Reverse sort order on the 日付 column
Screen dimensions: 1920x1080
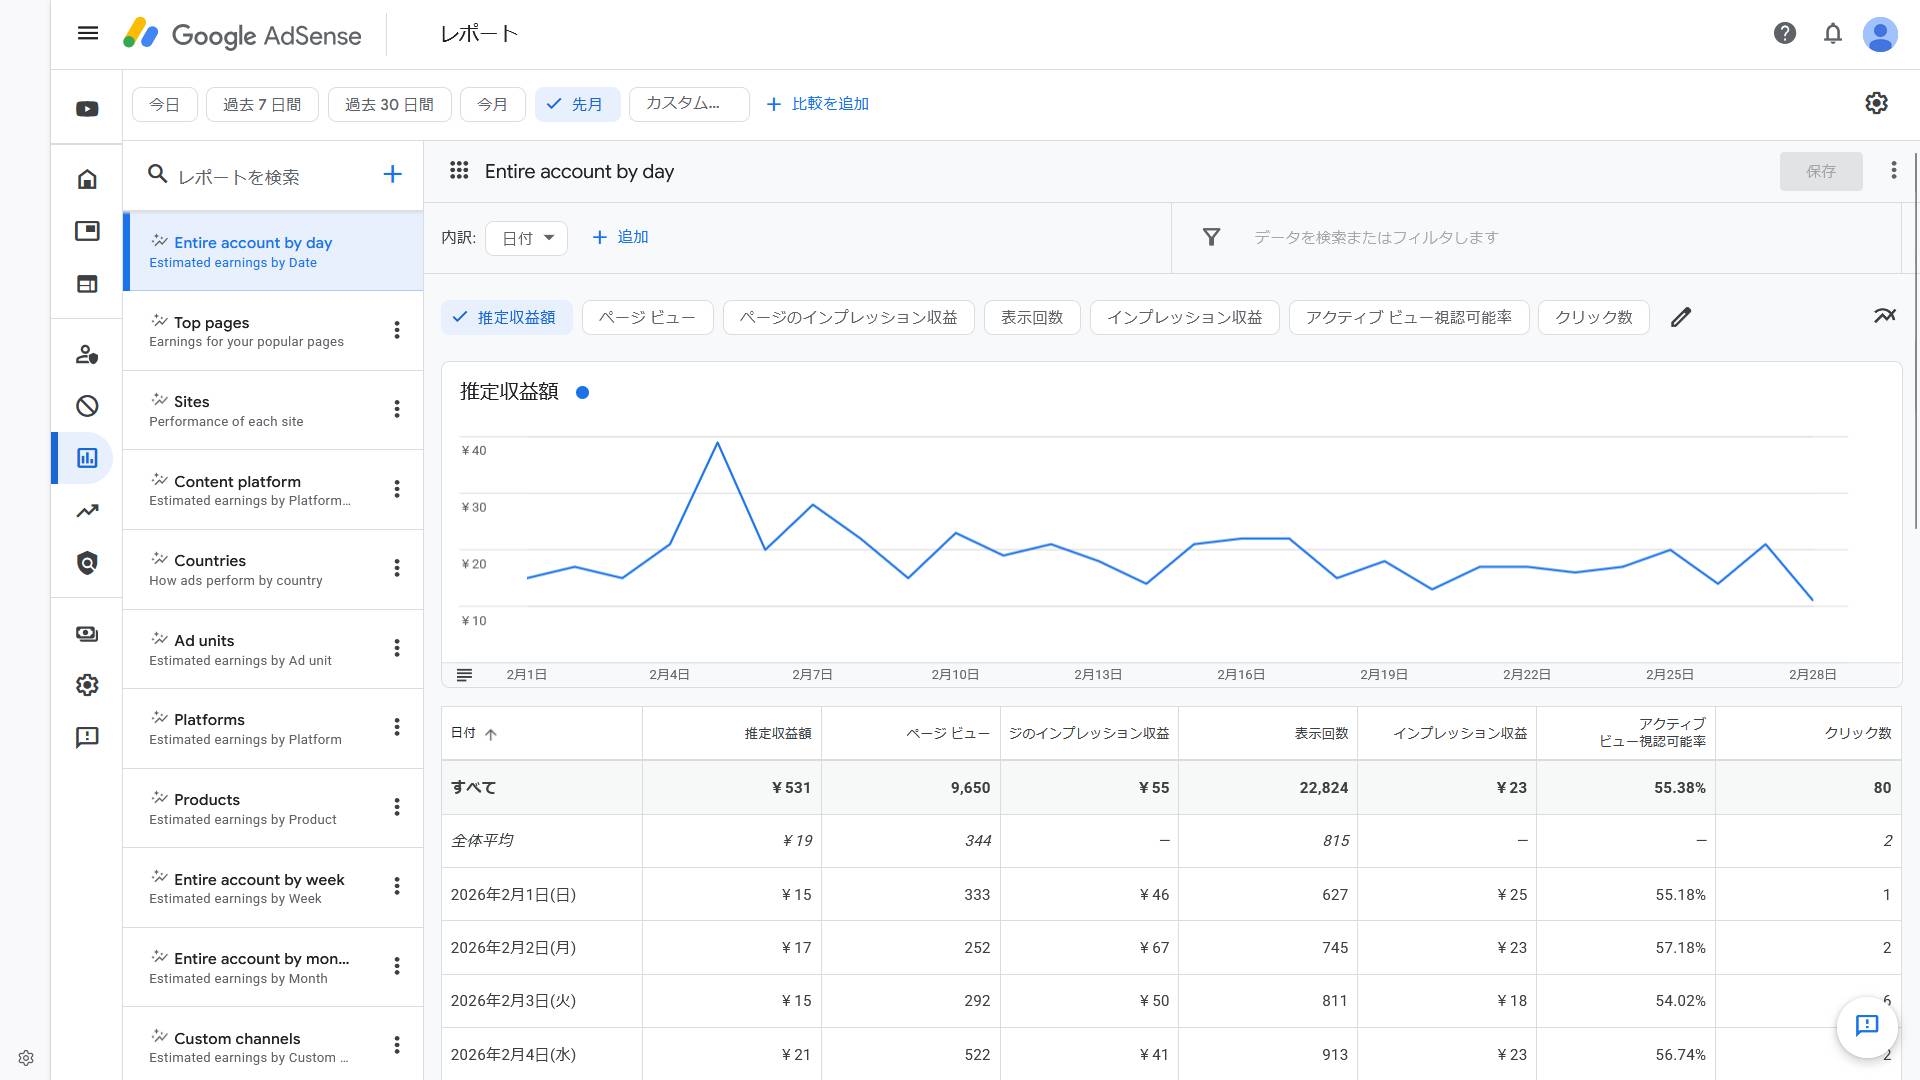pyautogui.click(x=475, y=733)
